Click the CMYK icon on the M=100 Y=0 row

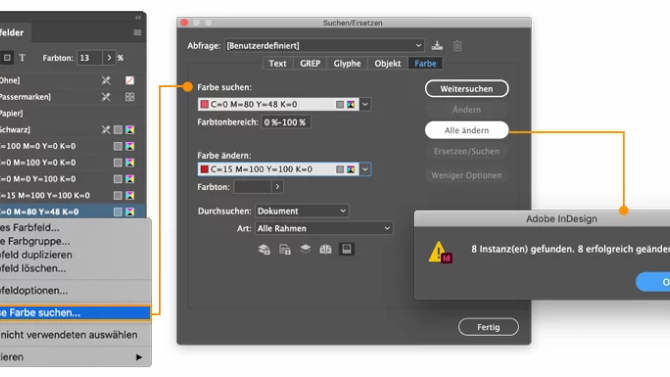coord(129,162)
